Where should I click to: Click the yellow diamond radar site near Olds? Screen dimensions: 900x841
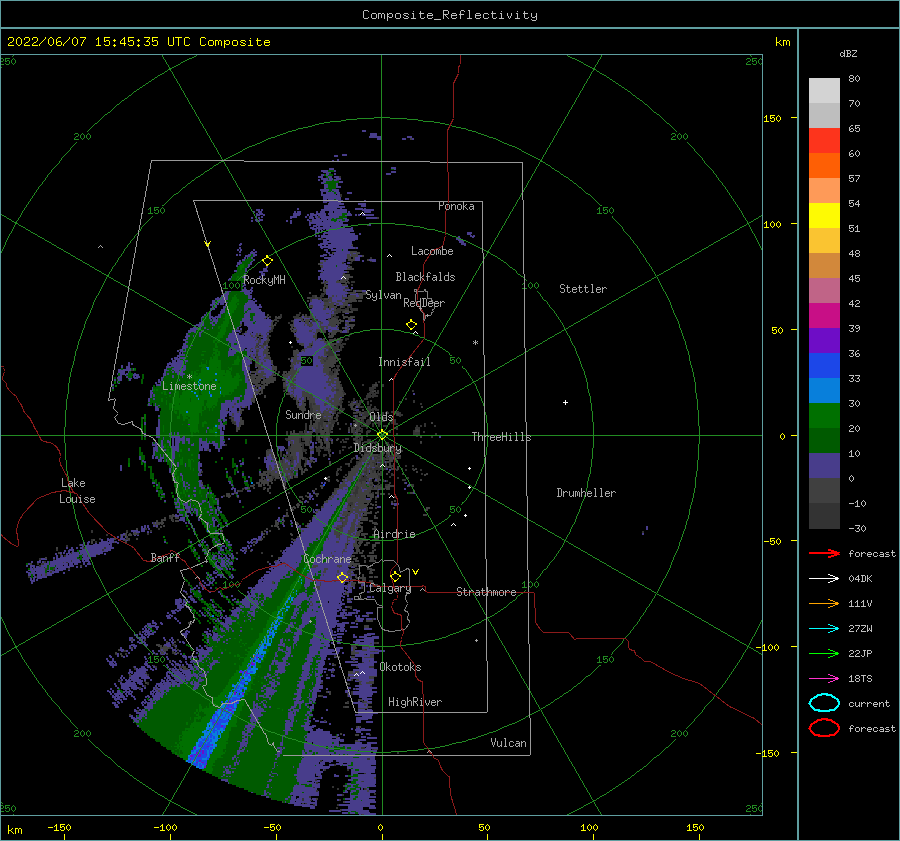(382, 435)
